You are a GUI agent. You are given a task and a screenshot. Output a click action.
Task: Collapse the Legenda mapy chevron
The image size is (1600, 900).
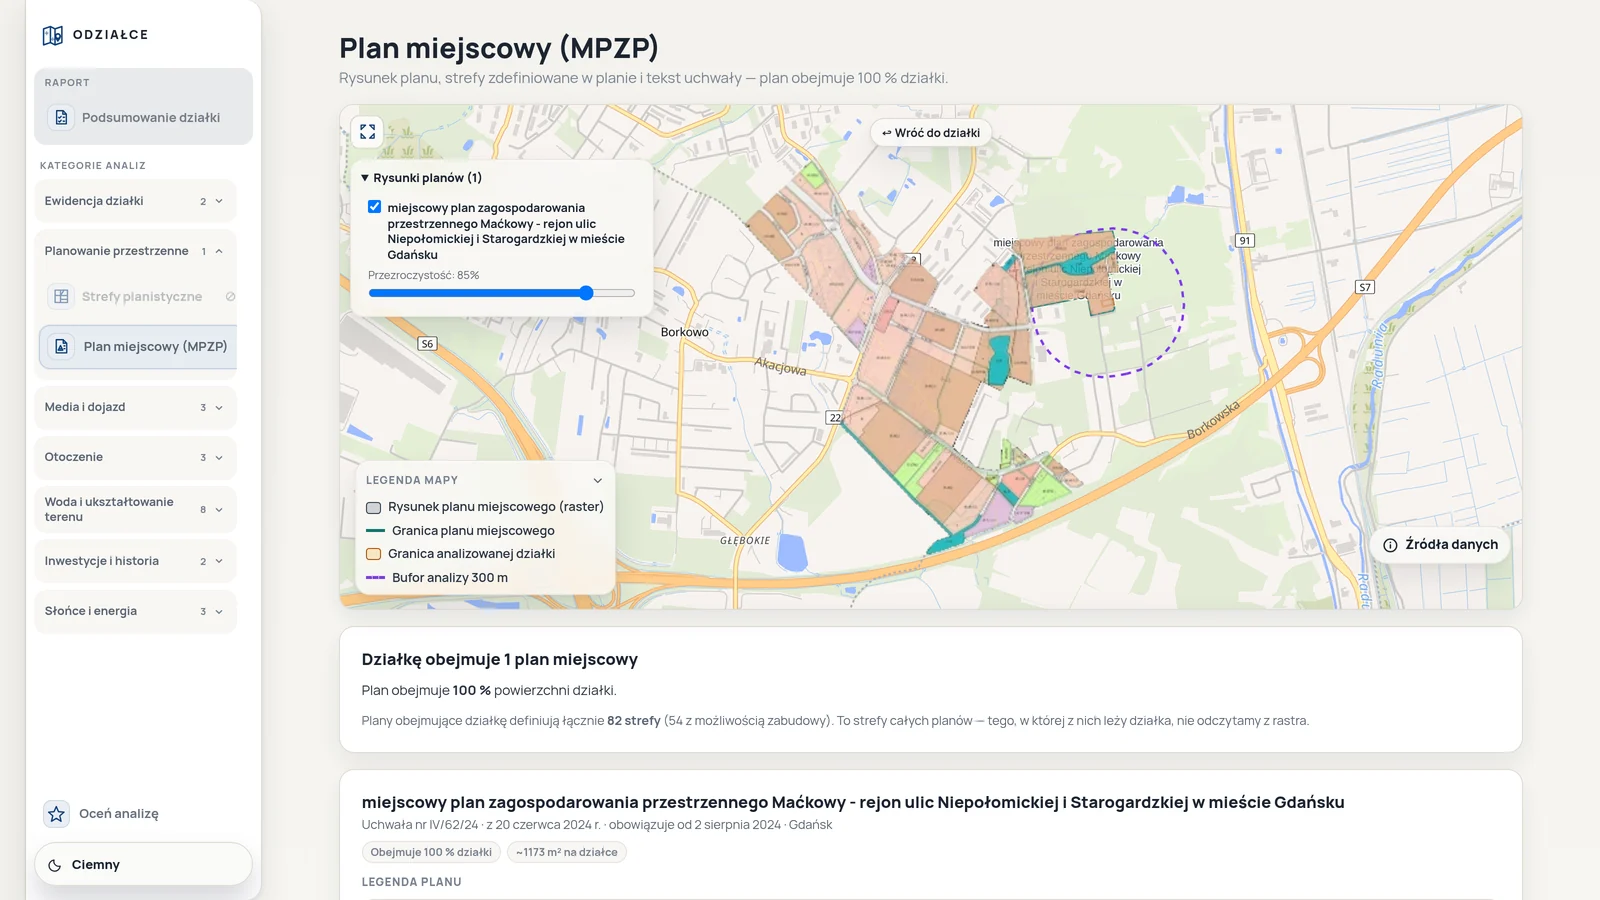pos(598,481)
